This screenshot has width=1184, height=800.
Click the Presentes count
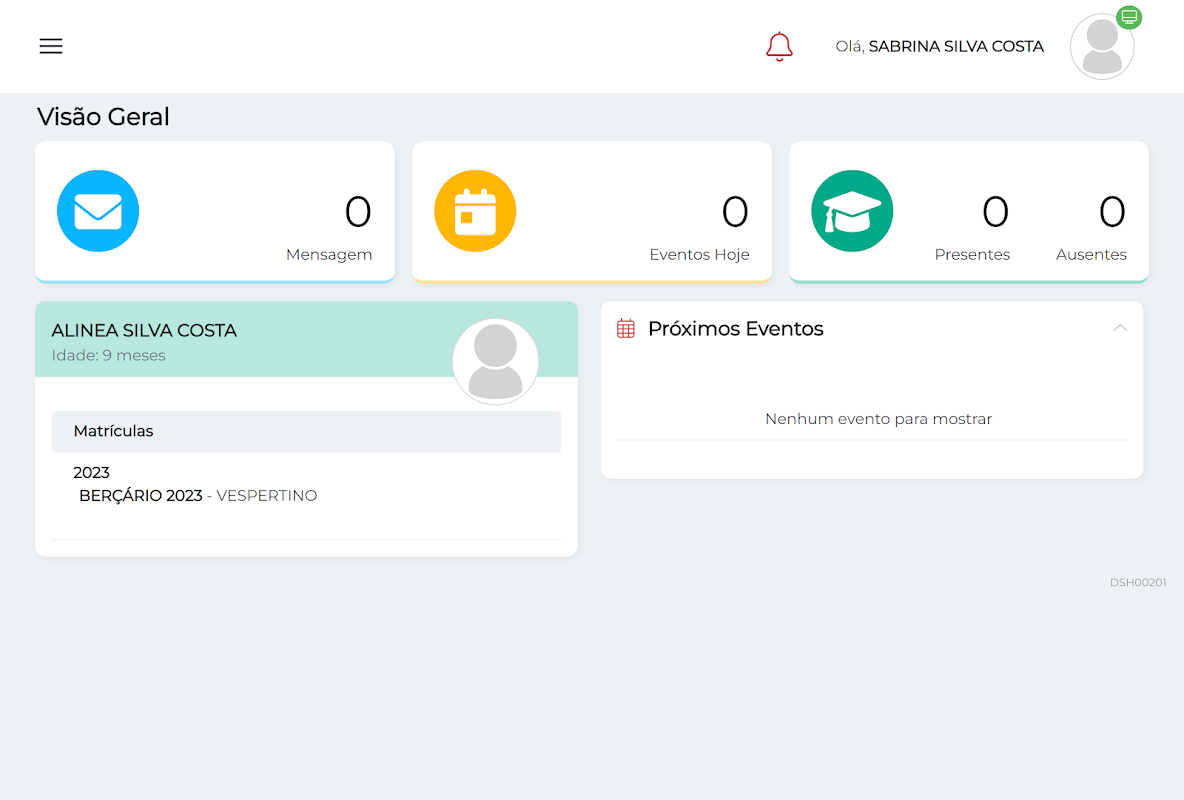click(994, 212)
